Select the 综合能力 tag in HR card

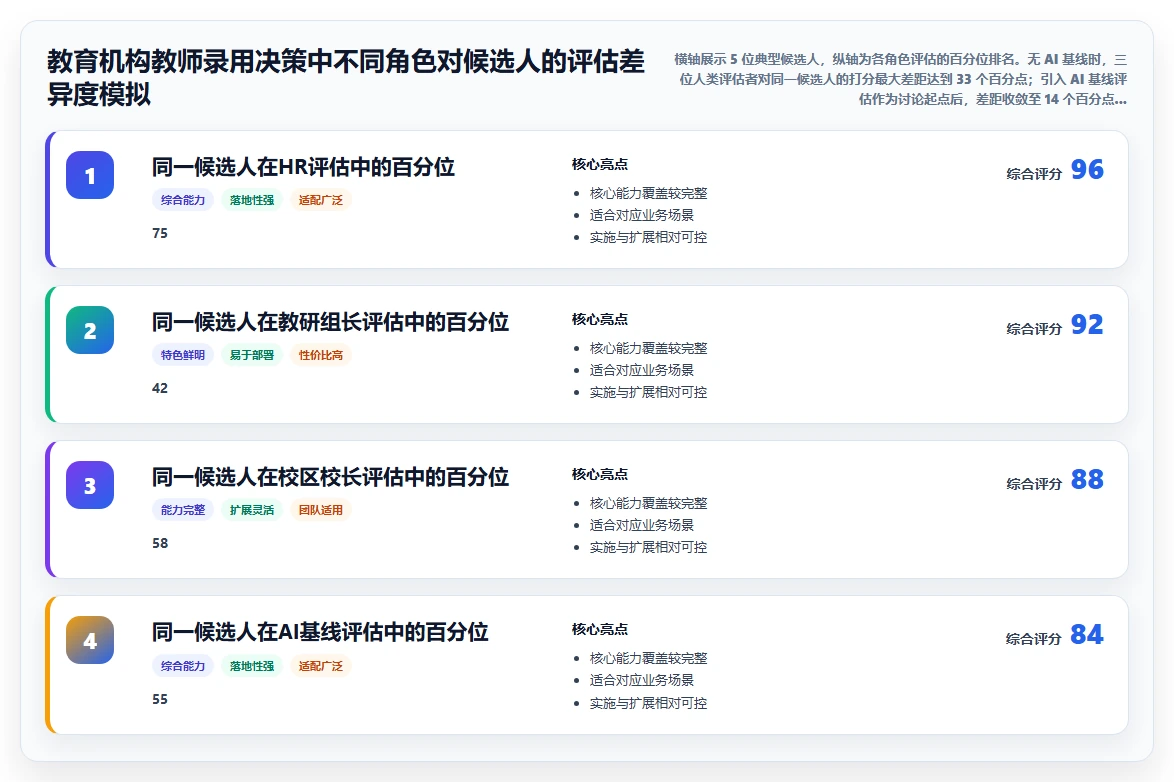coord(183,200)
